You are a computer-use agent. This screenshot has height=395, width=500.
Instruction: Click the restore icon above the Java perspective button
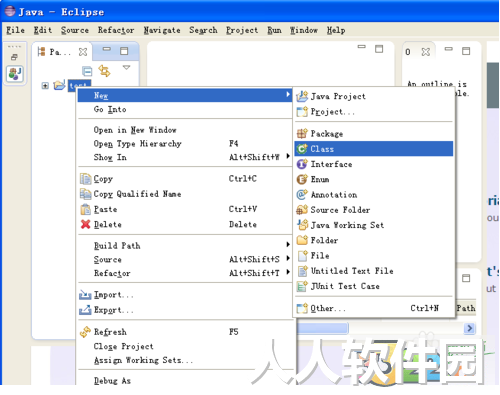[x=14, y=57]
